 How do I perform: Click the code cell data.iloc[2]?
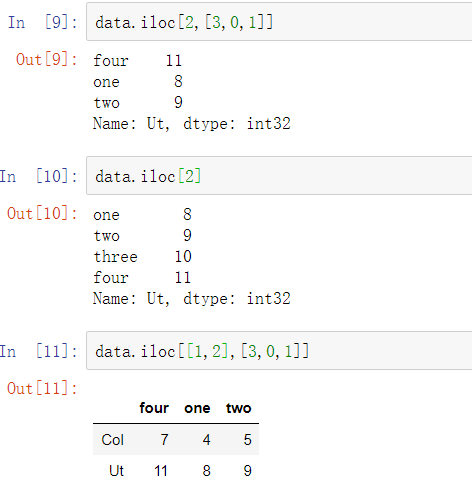(279, 176)
